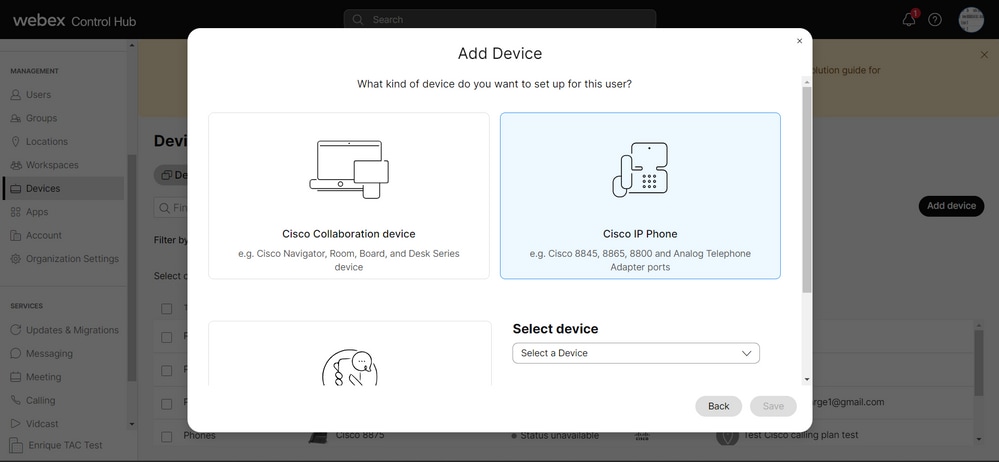Click the device table scrollbar up arrow

pyautogui.click(x=979, y=325)
